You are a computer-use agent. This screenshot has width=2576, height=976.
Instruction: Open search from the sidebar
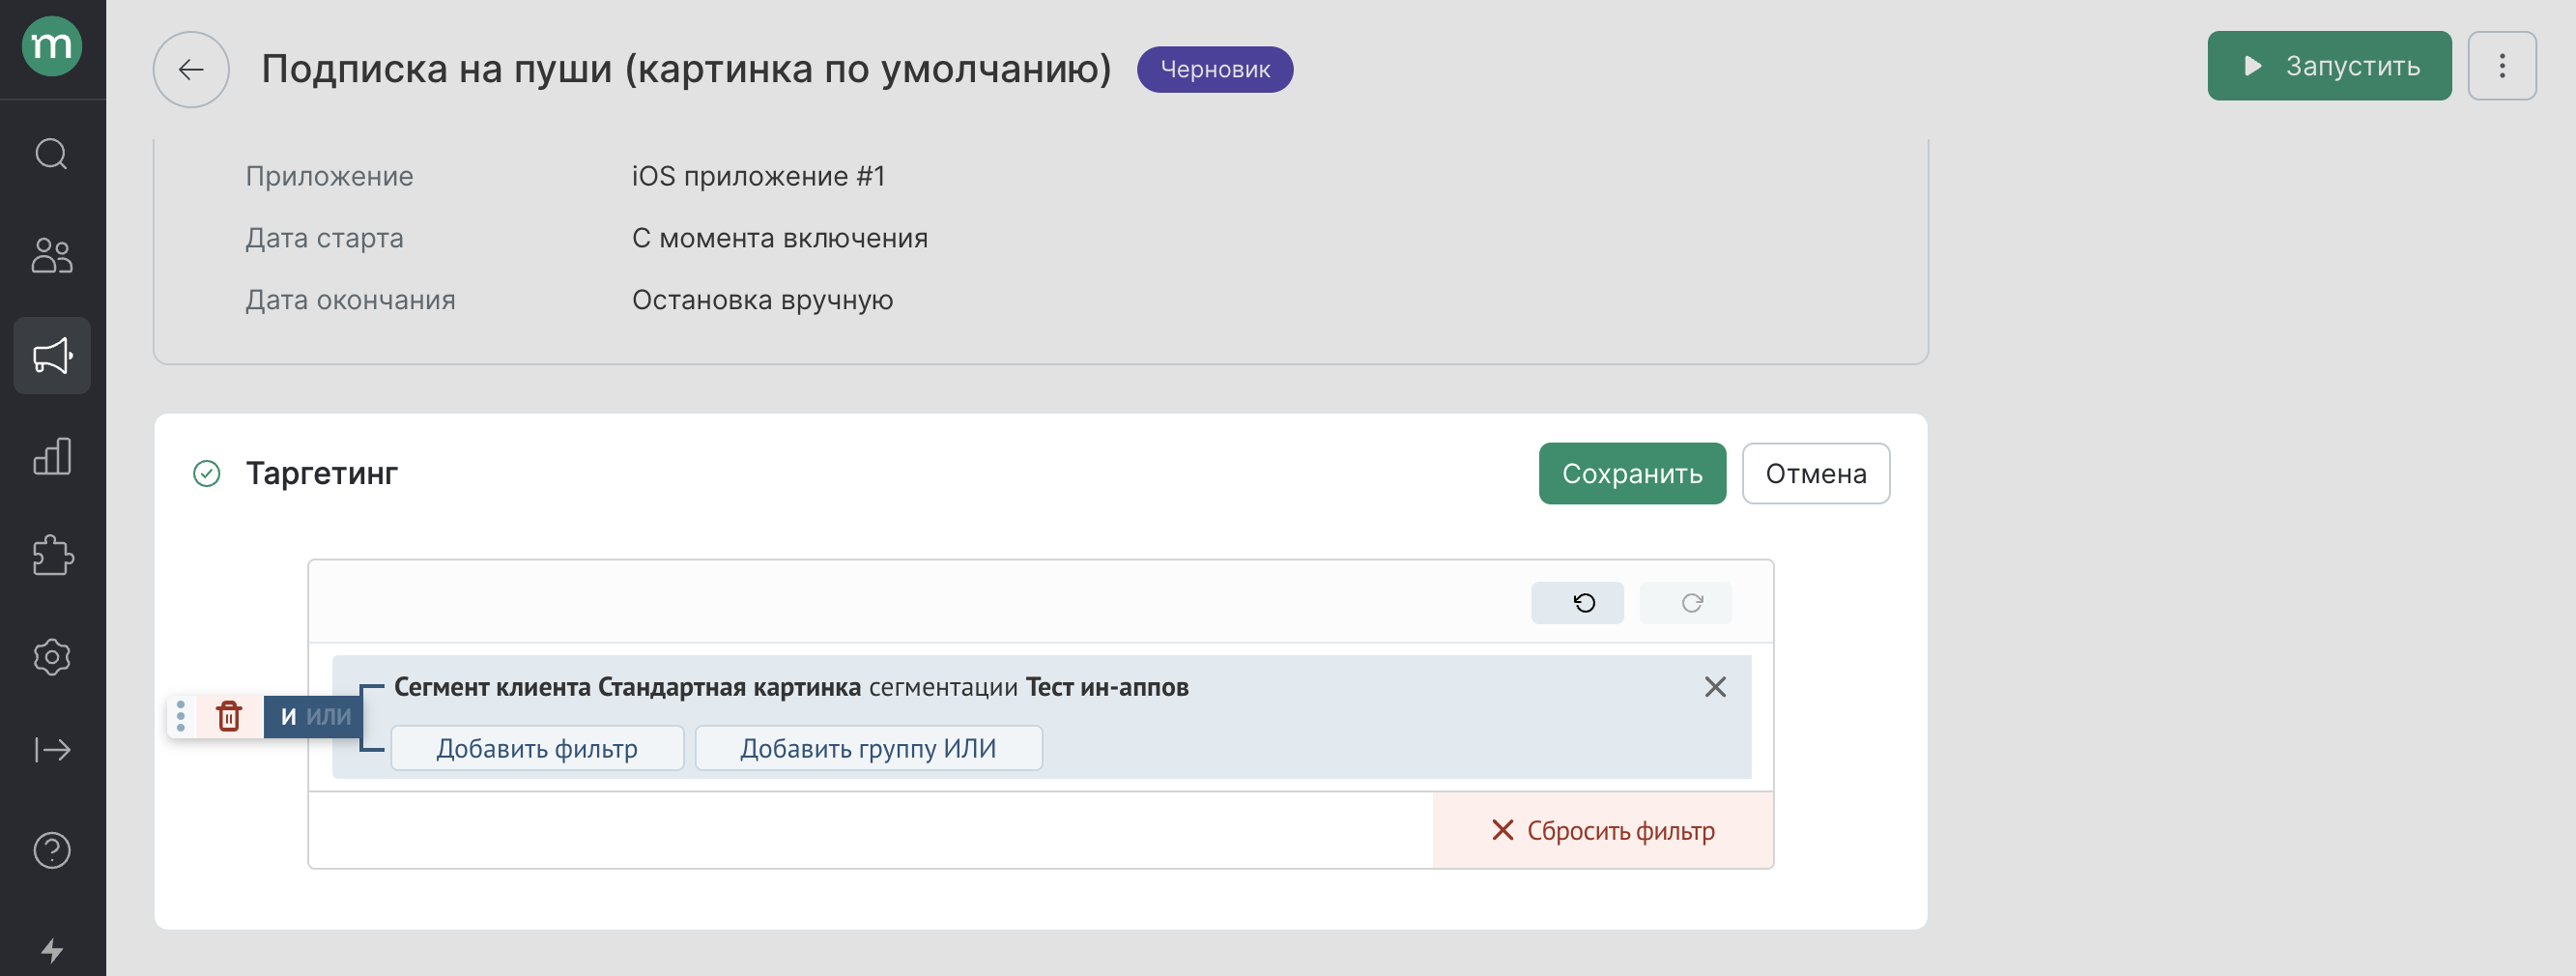tap(52, 154)
